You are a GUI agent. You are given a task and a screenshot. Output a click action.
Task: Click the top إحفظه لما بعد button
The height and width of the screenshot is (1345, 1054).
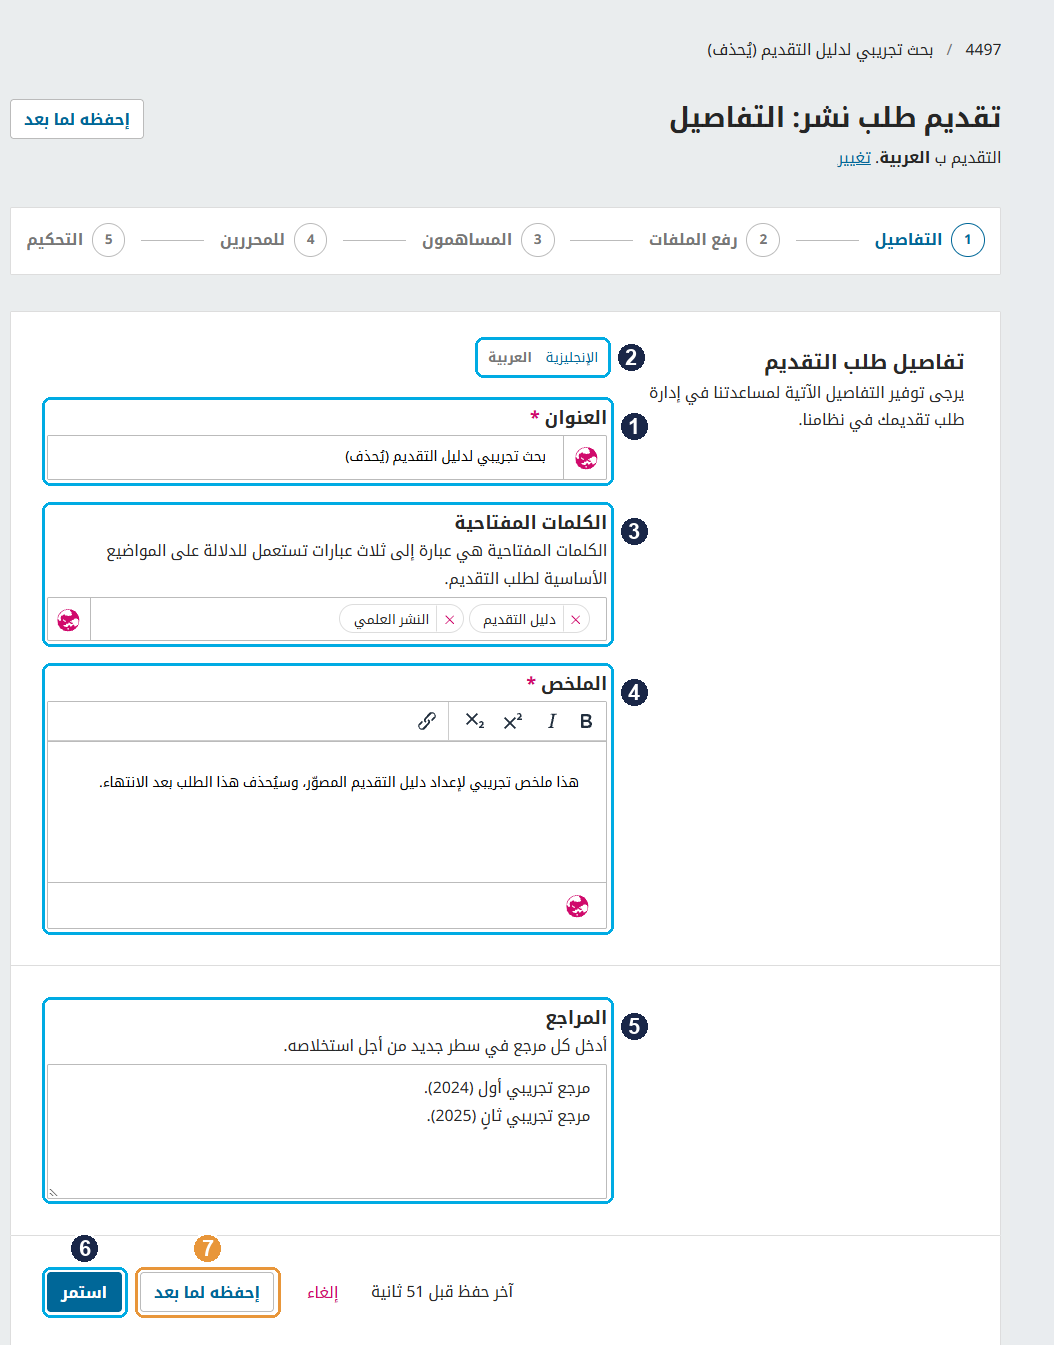[77, 119]
